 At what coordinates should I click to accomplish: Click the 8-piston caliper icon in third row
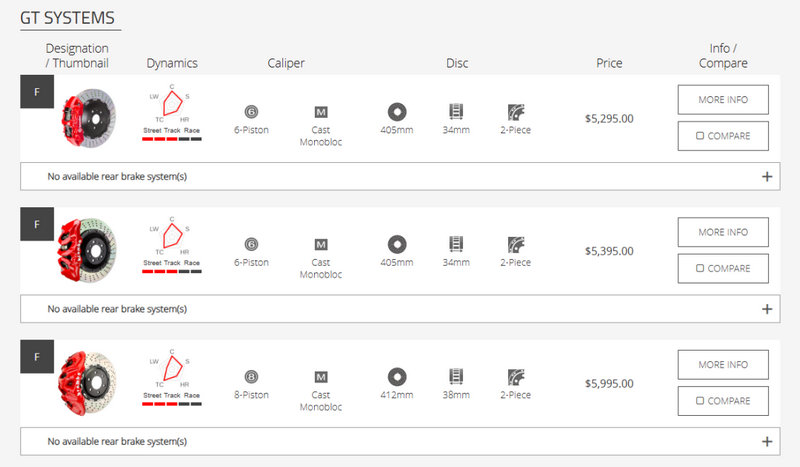pos(252,376)
